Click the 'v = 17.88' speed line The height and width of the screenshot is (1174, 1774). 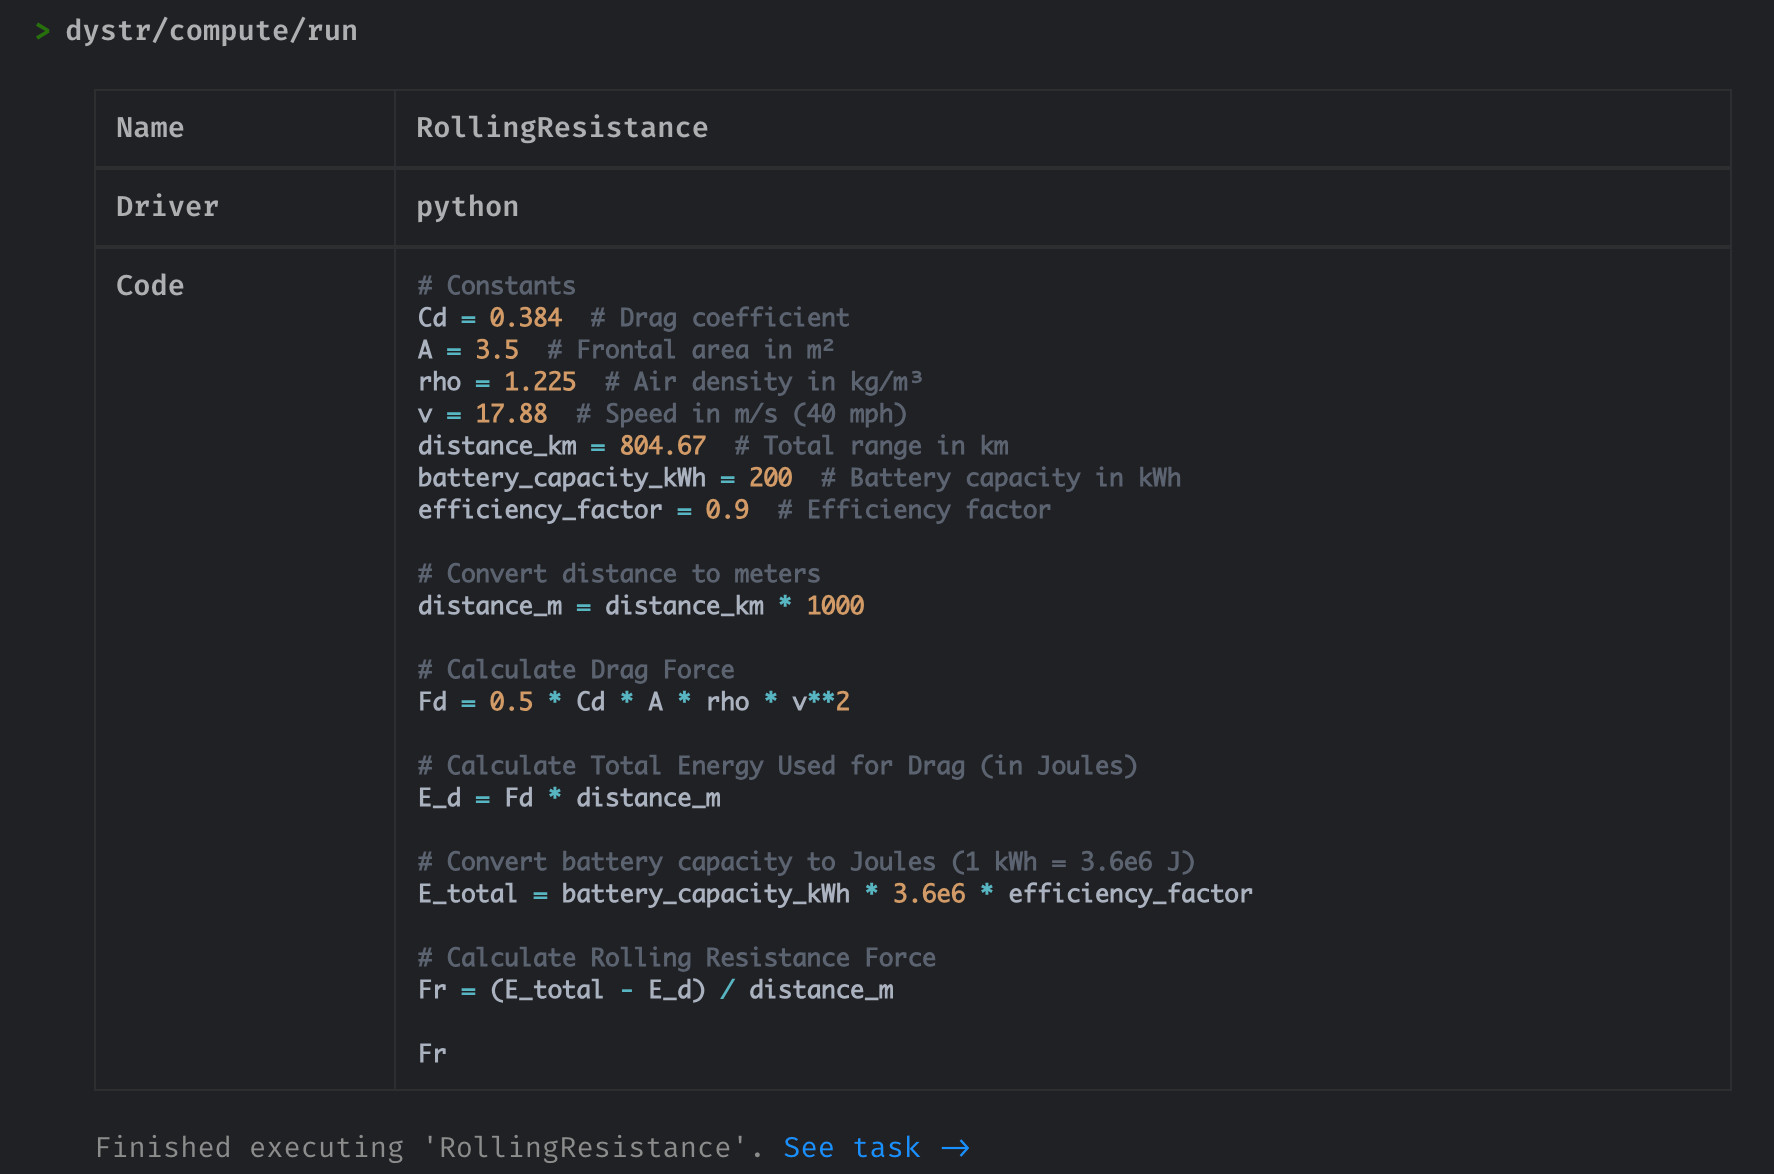(x=662, y=414)
